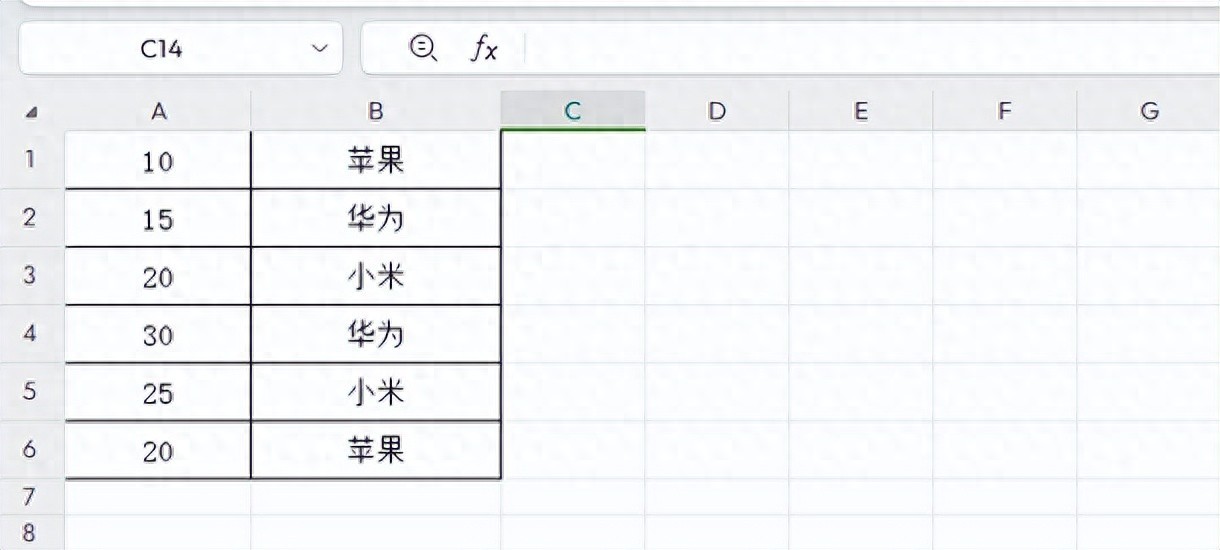This screenshot has width=1220, height=550.
Task: Click the fx insert function icon
Action: pos(484,48)
